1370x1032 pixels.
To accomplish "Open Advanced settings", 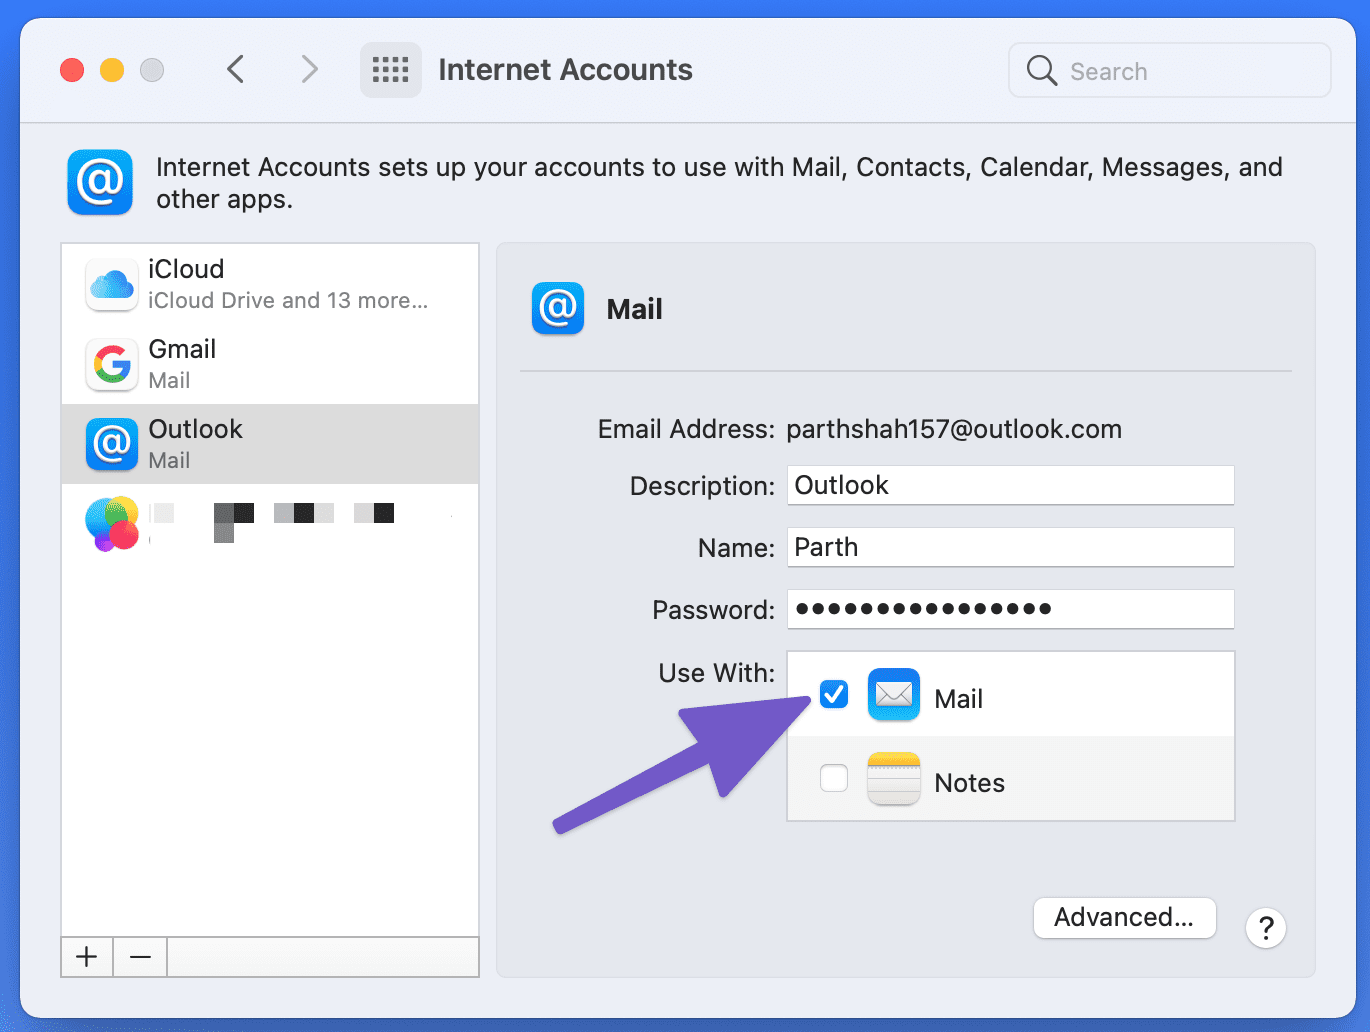I will click(x=1124, y=918).
